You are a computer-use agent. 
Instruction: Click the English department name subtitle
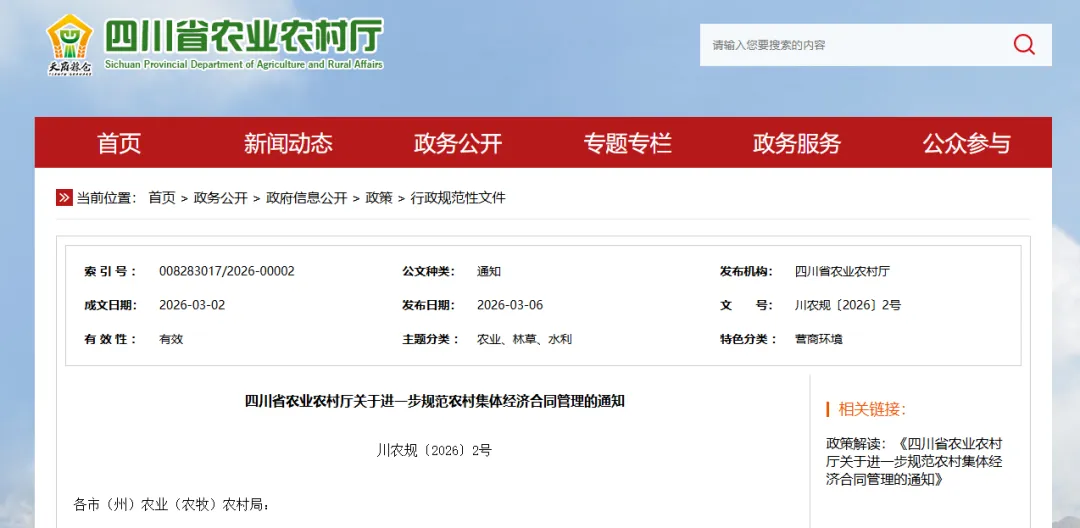pyautogui.click(x=244, y=65)
